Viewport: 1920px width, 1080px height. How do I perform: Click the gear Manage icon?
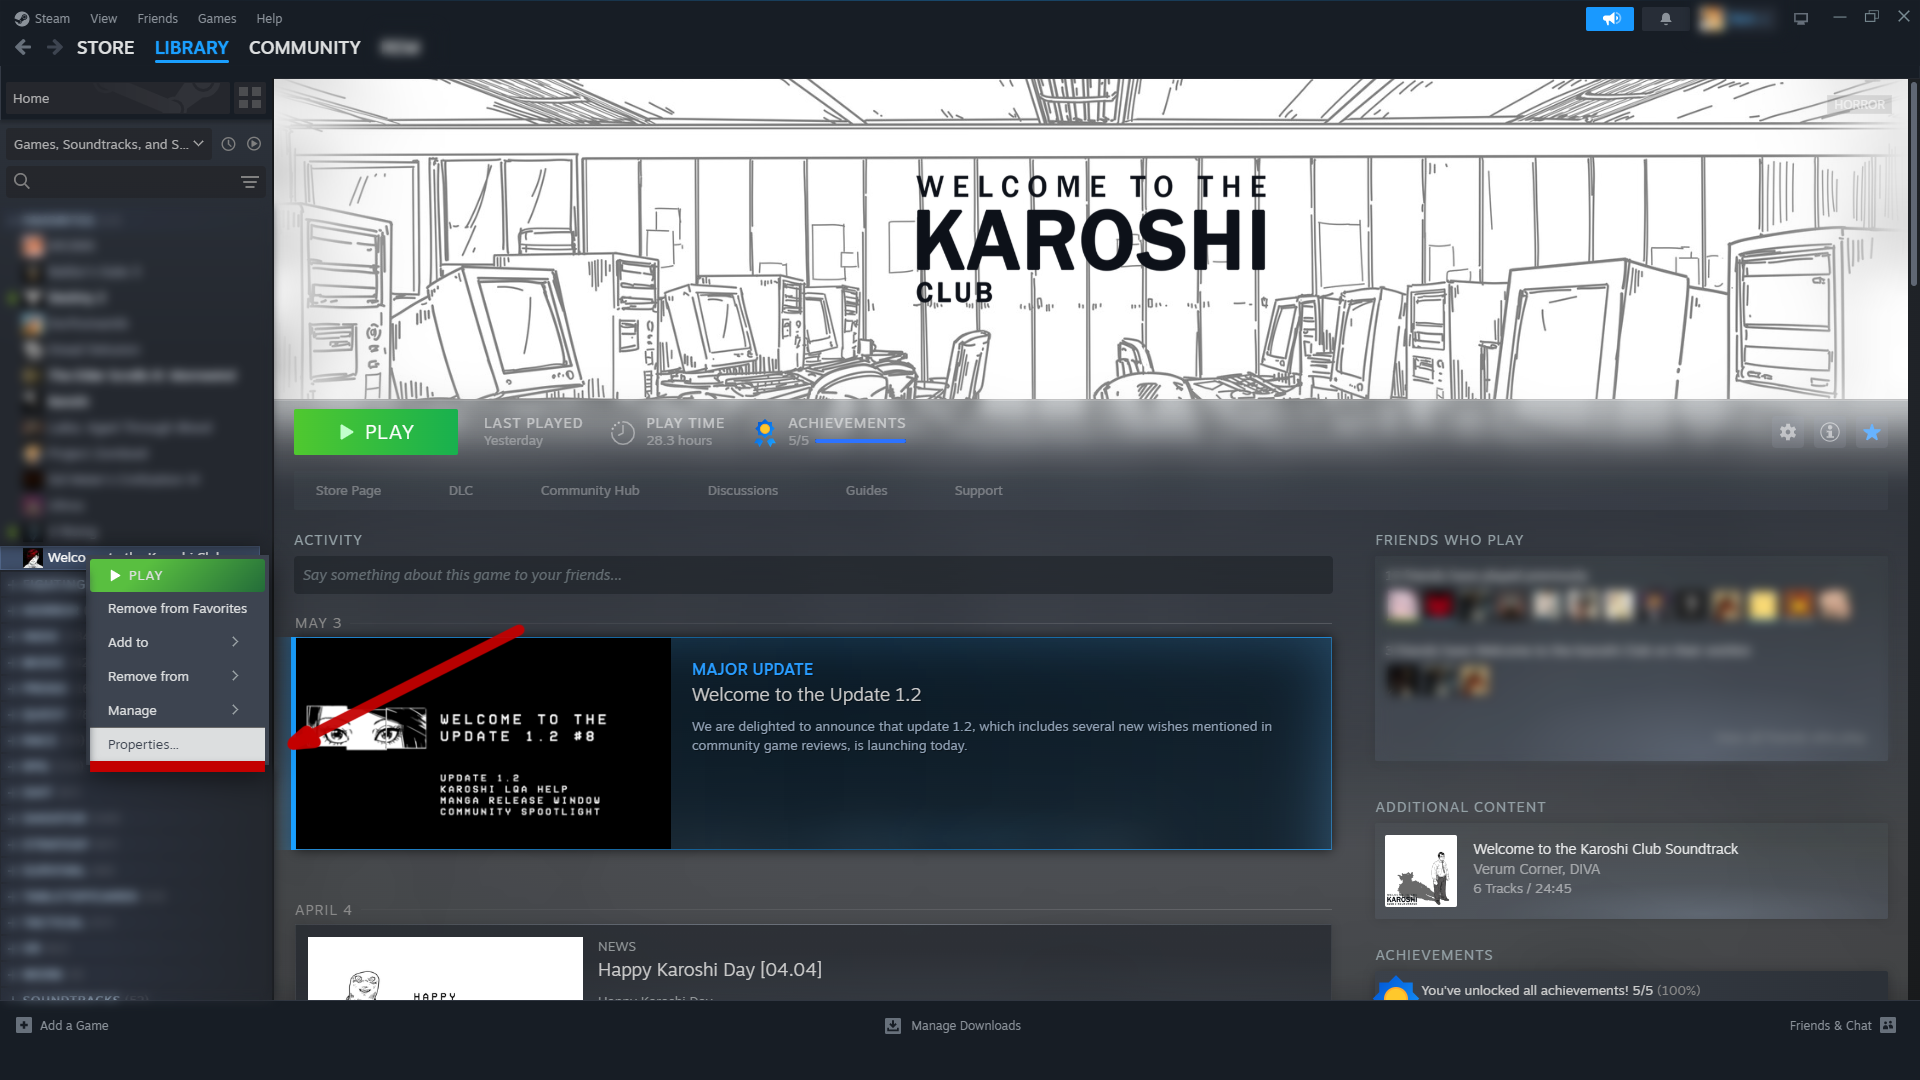pos(1787,432)
